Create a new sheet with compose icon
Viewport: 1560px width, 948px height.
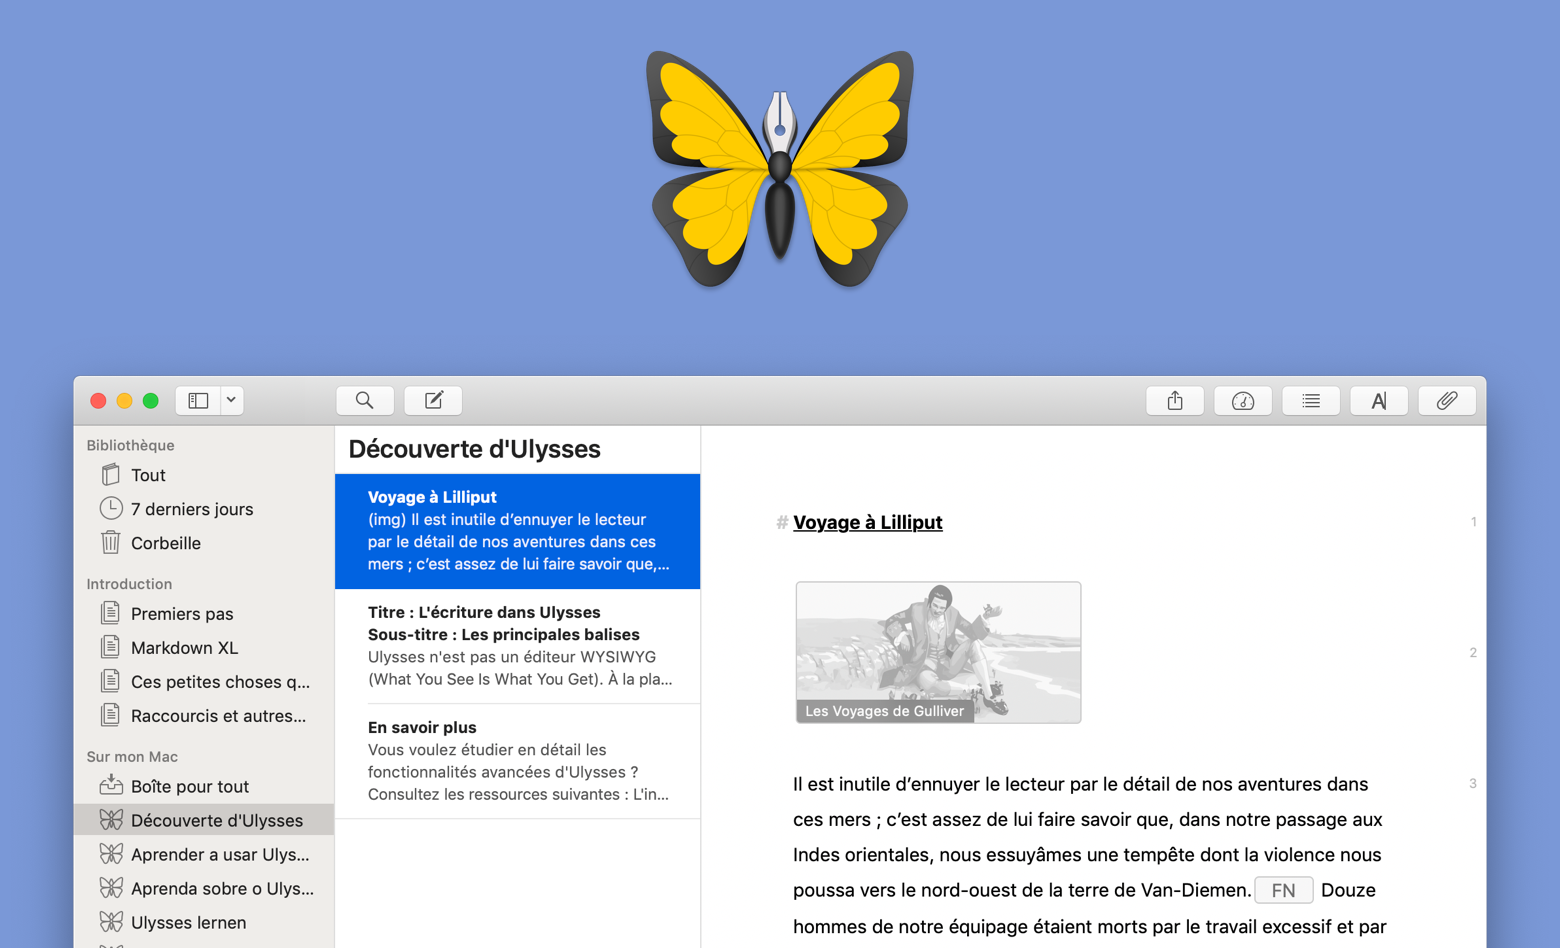click(433, 401)
